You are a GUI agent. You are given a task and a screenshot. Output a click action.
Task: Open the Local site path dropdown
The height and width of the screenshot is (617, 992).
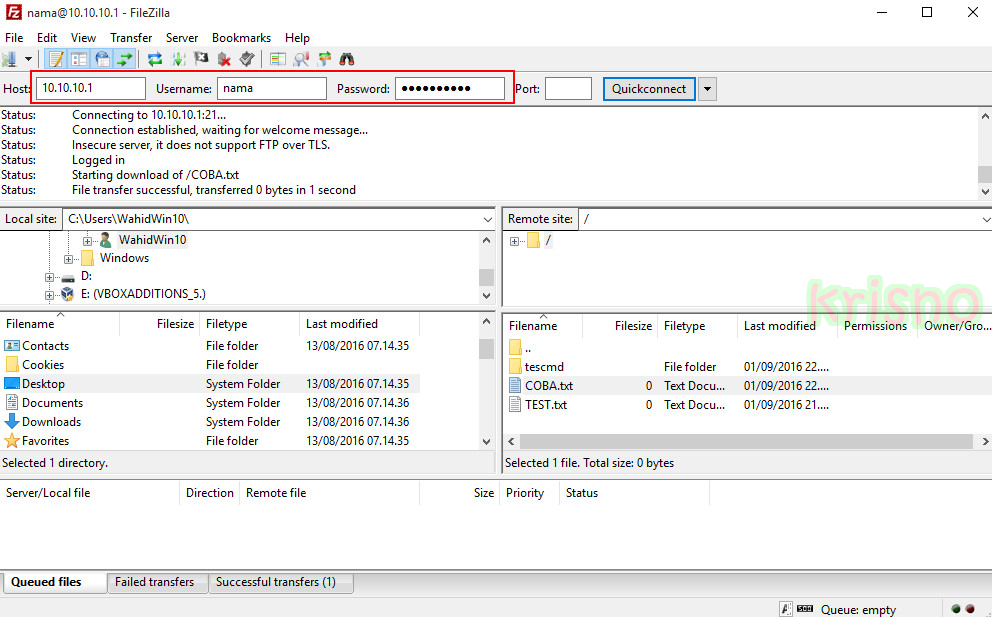tap(487, 220)
